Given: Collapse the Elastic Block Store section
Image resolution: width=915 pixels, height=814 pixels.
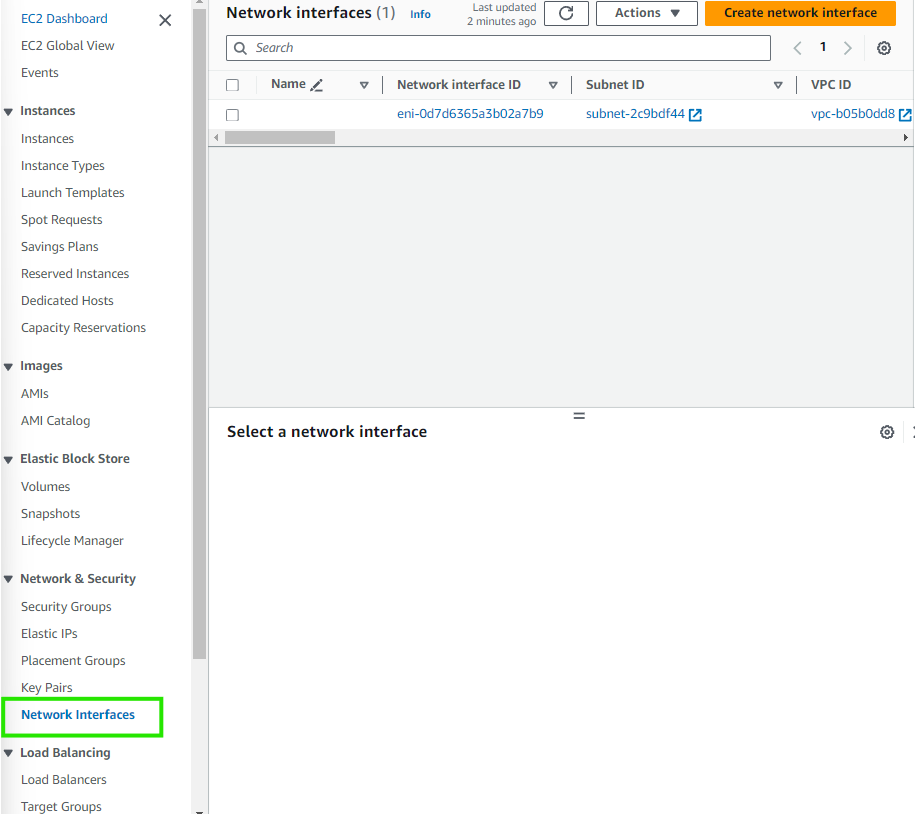Looking at the screenshot, I should [9, 459].
